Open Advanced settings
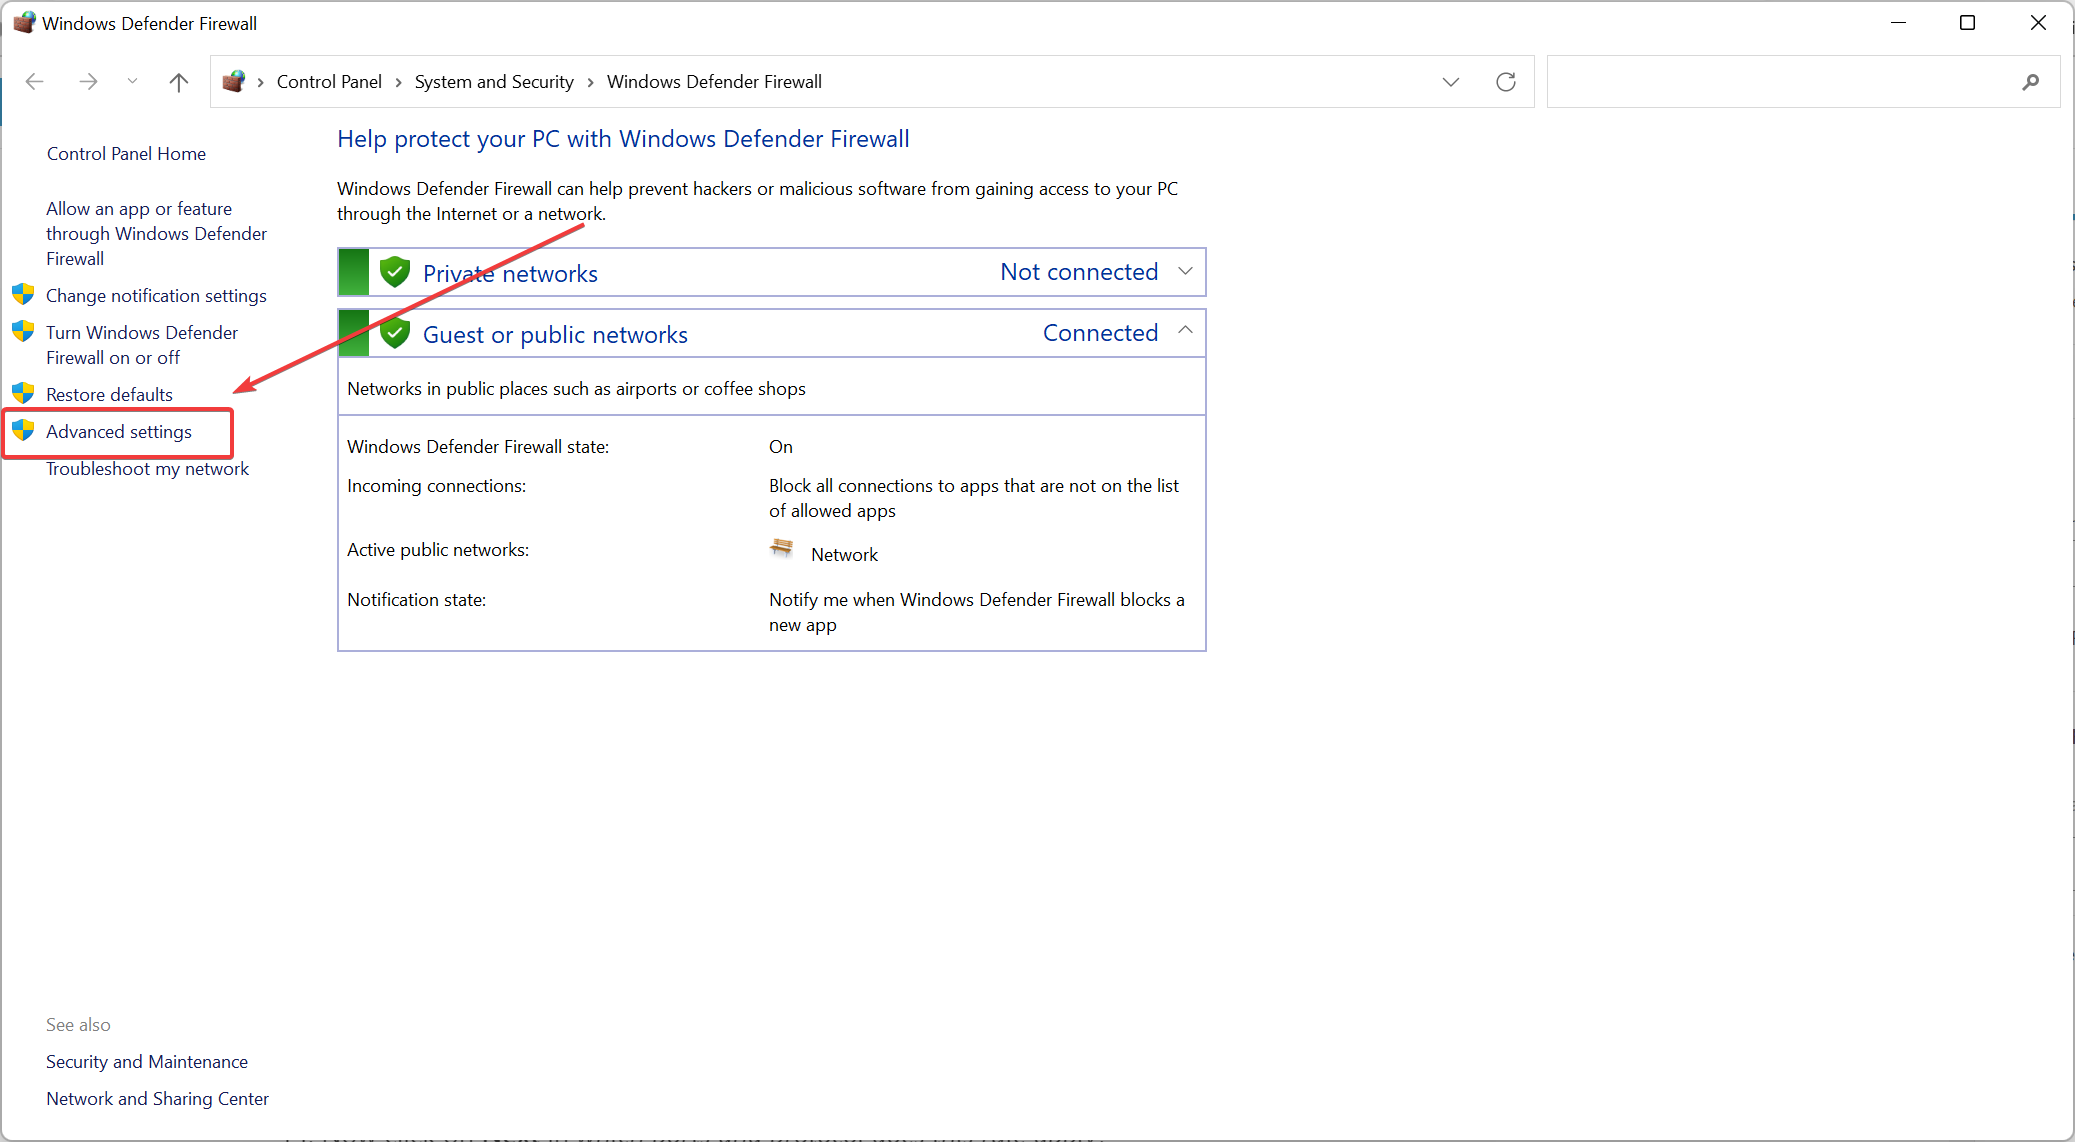 (119, 432)
